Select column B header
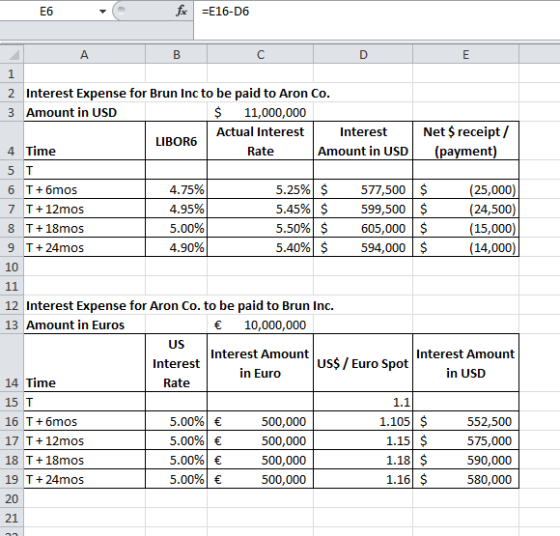Viewport: 560px width, 536px height. 176,55
